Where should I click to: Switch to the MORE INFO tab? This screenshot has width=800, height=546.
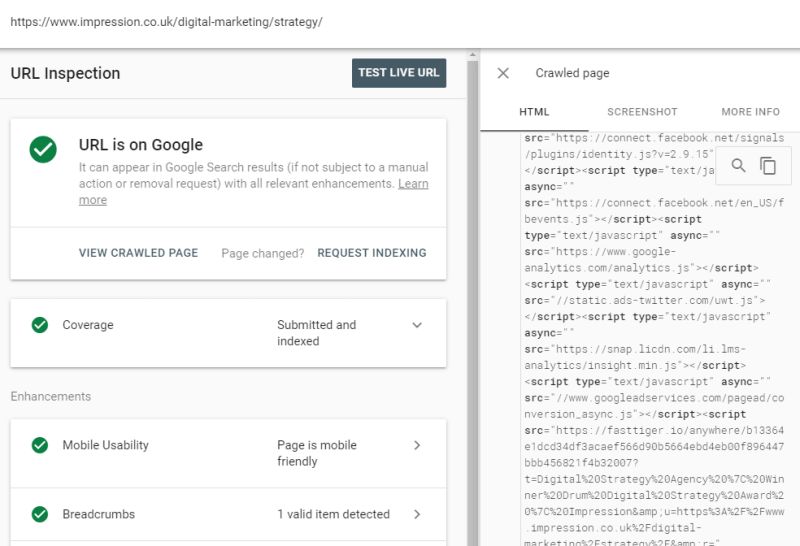click(x=750, y=112)
